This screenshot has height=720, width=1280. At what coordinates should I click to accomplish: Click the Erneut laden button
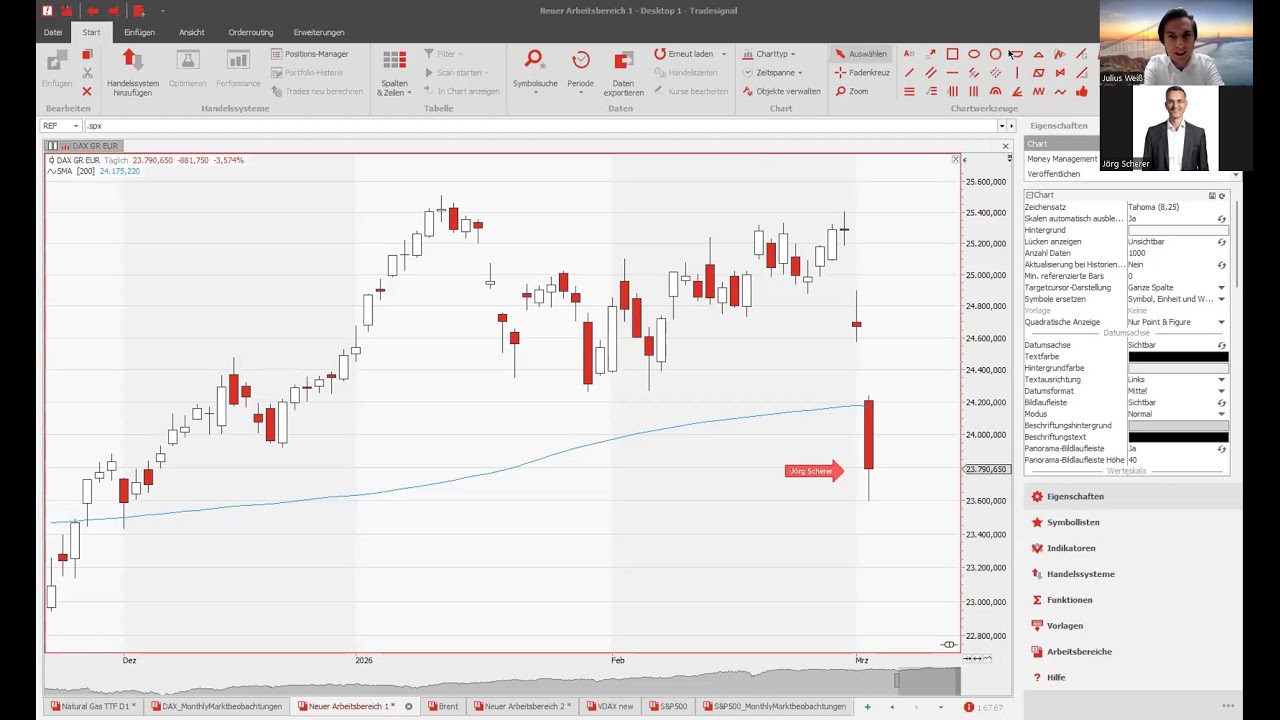pyautogui.click(x=684, y=54)
